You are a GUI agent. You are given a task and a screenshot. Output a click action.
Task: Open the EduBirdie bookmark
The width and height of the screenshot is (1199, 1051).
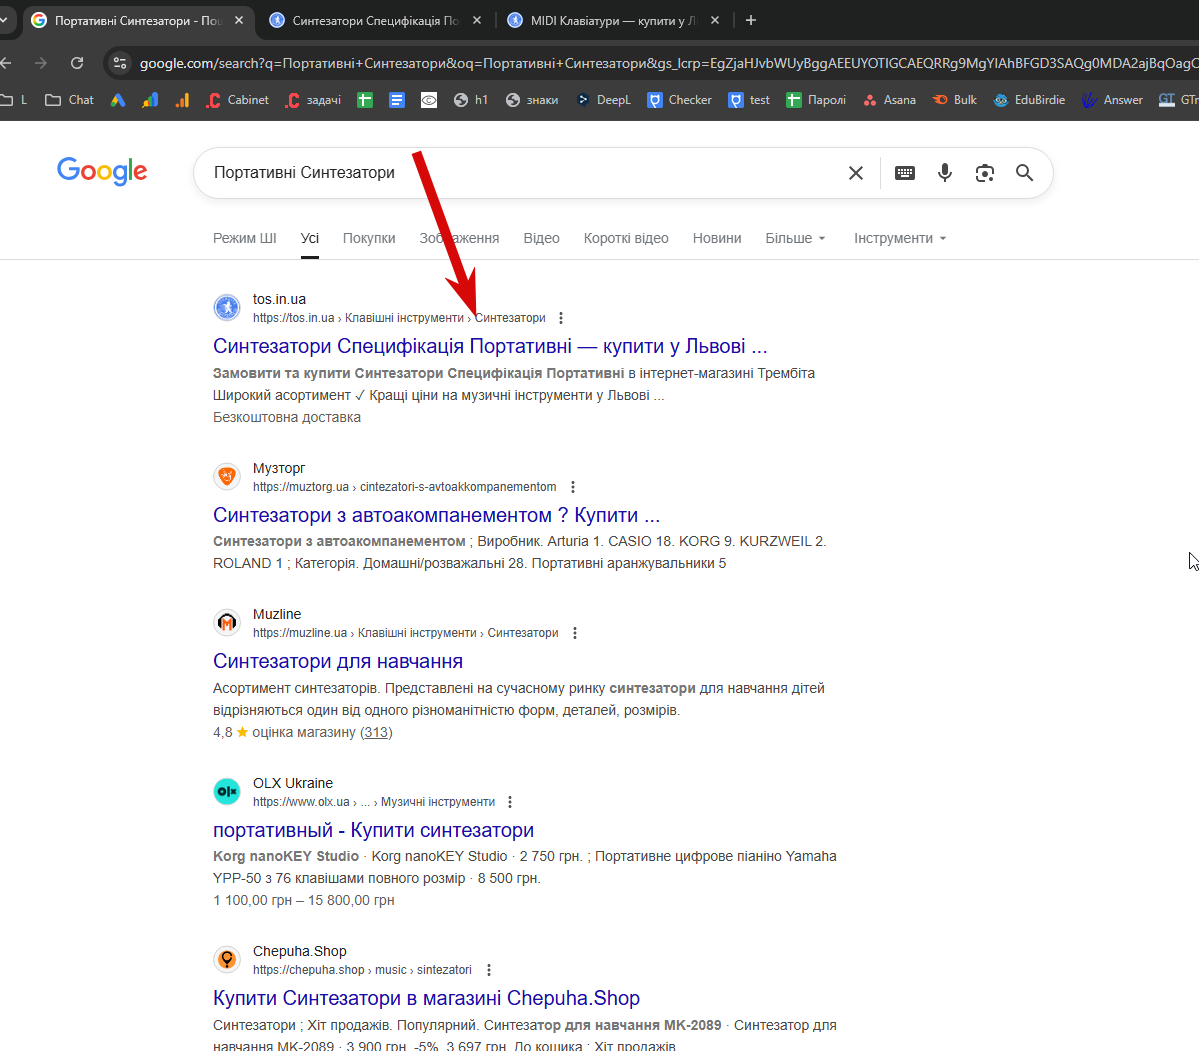tap(1029, 100)
